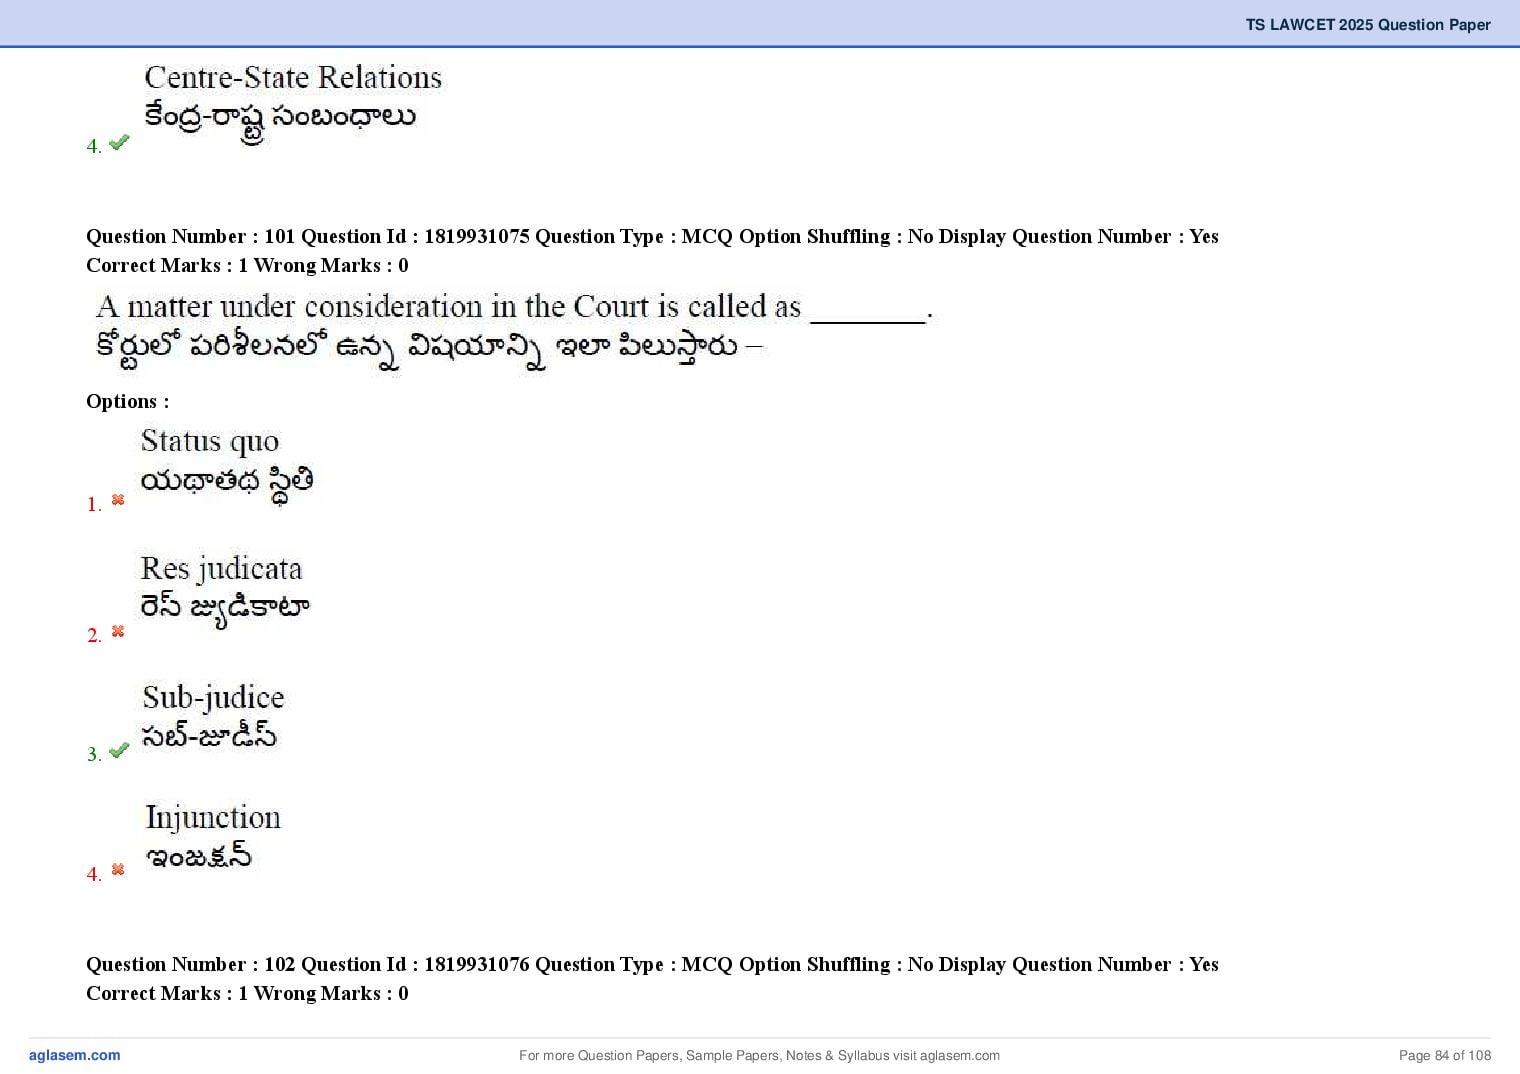Click Telugu text under Res judicata

pyautogui.click(x=225, y=609)
